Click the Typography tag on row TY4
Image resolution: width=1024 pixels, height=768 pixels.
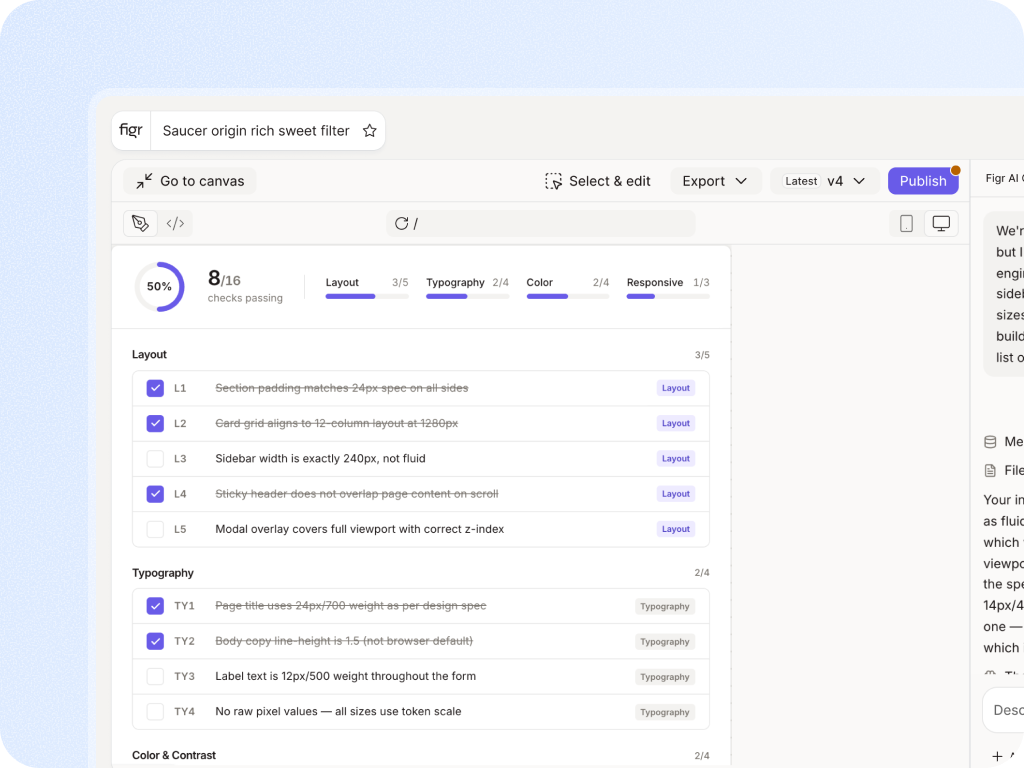click(665, 712)
